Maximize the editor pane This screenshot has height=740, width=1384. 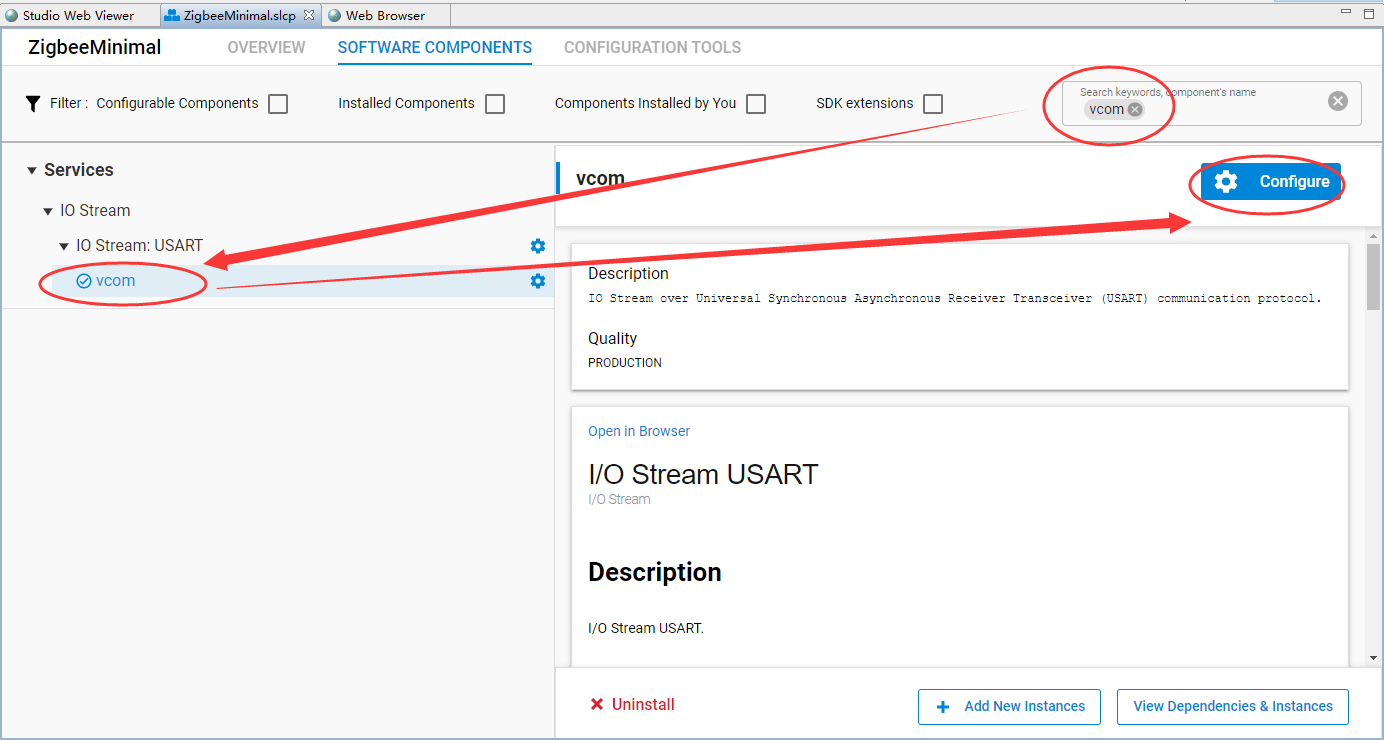click(1368, 13)
